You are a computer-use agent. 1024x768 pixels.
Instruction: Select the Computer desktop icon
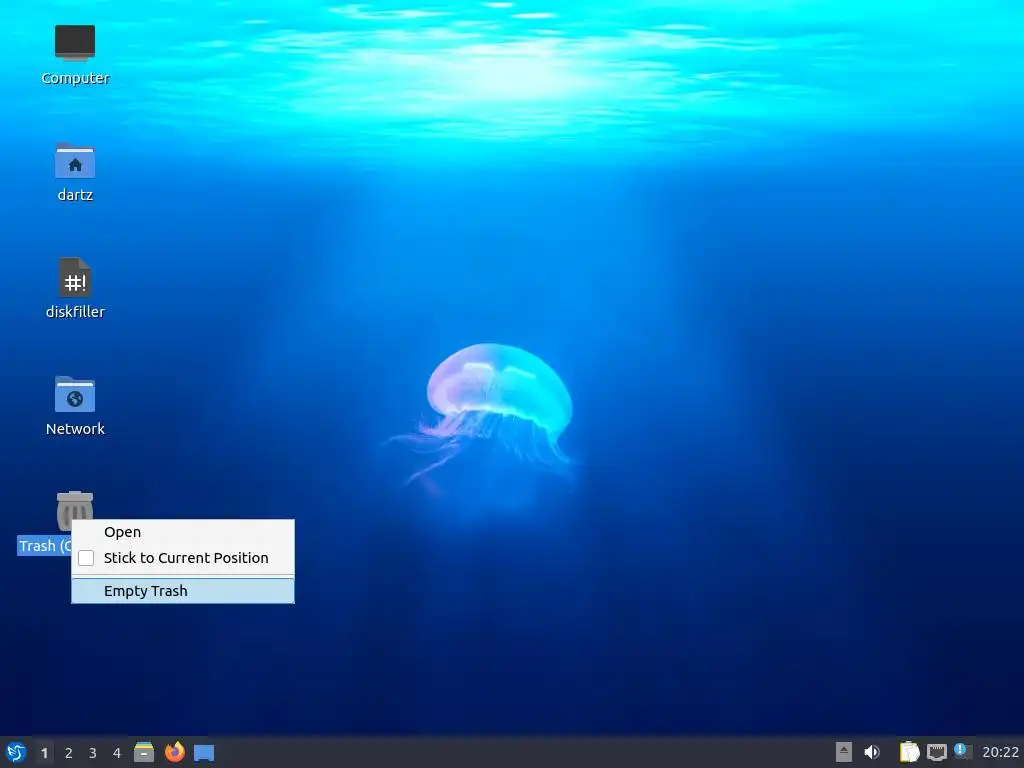[75, 43]
